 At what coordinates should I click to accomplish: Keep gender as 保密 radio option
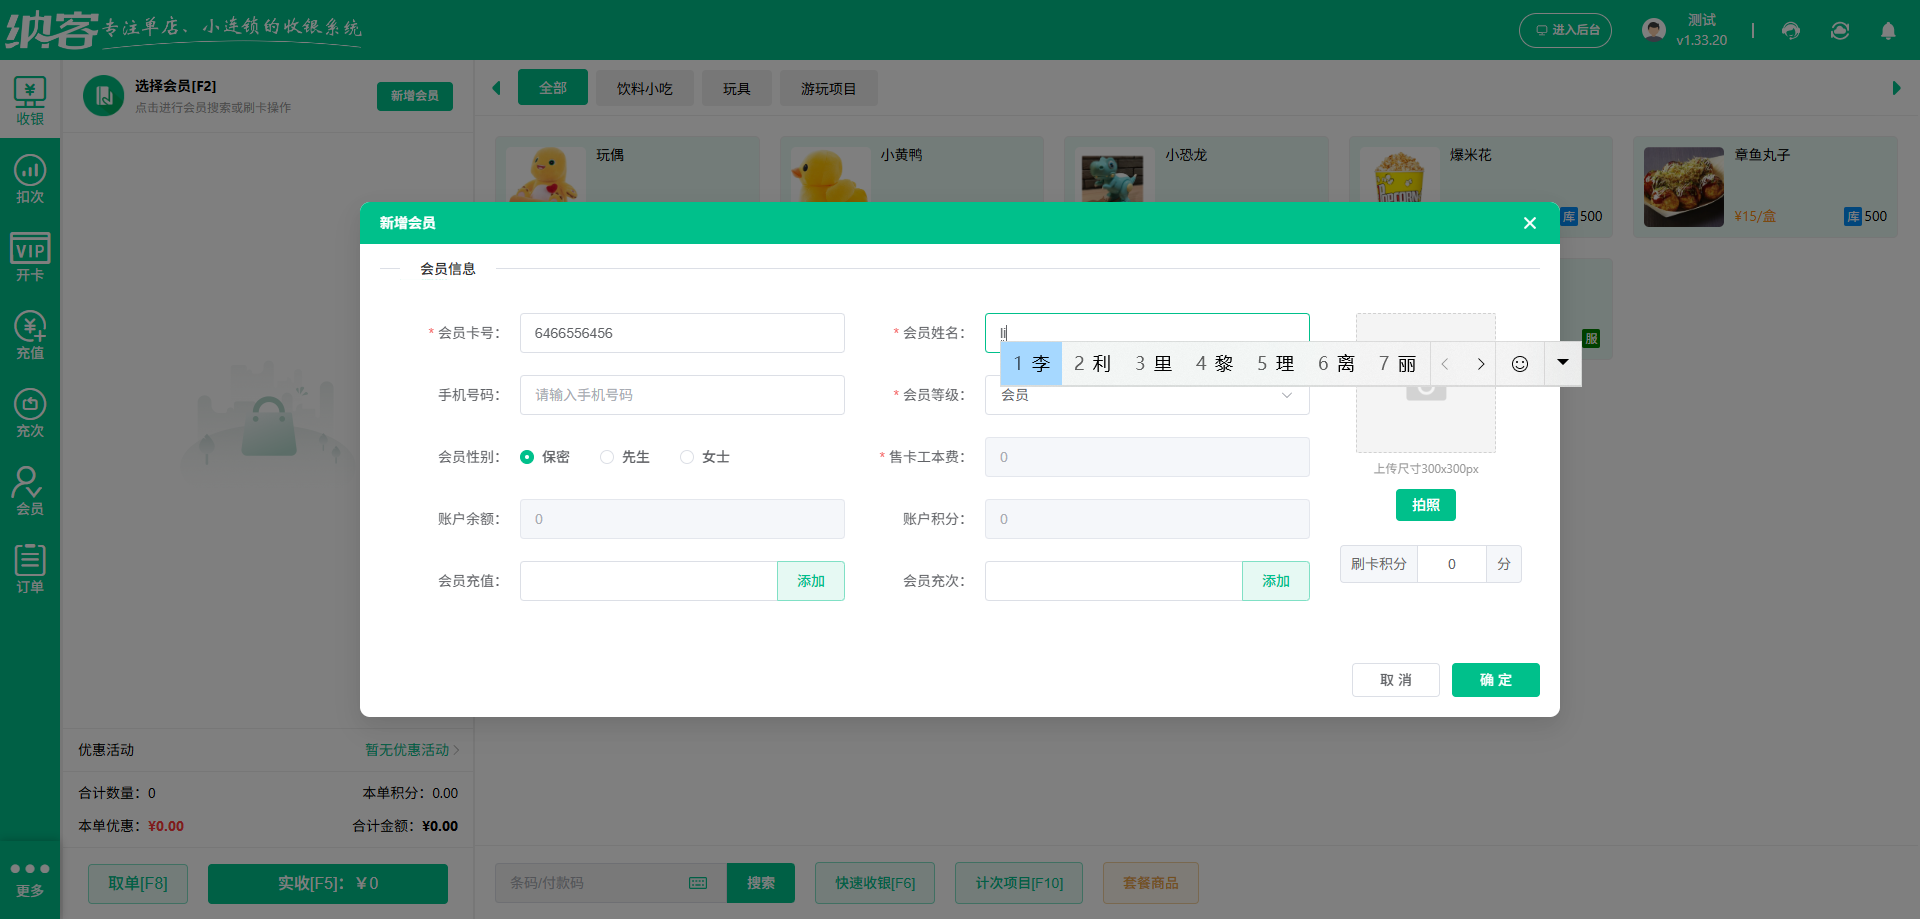pyautogui.click(x=528, y=456)
